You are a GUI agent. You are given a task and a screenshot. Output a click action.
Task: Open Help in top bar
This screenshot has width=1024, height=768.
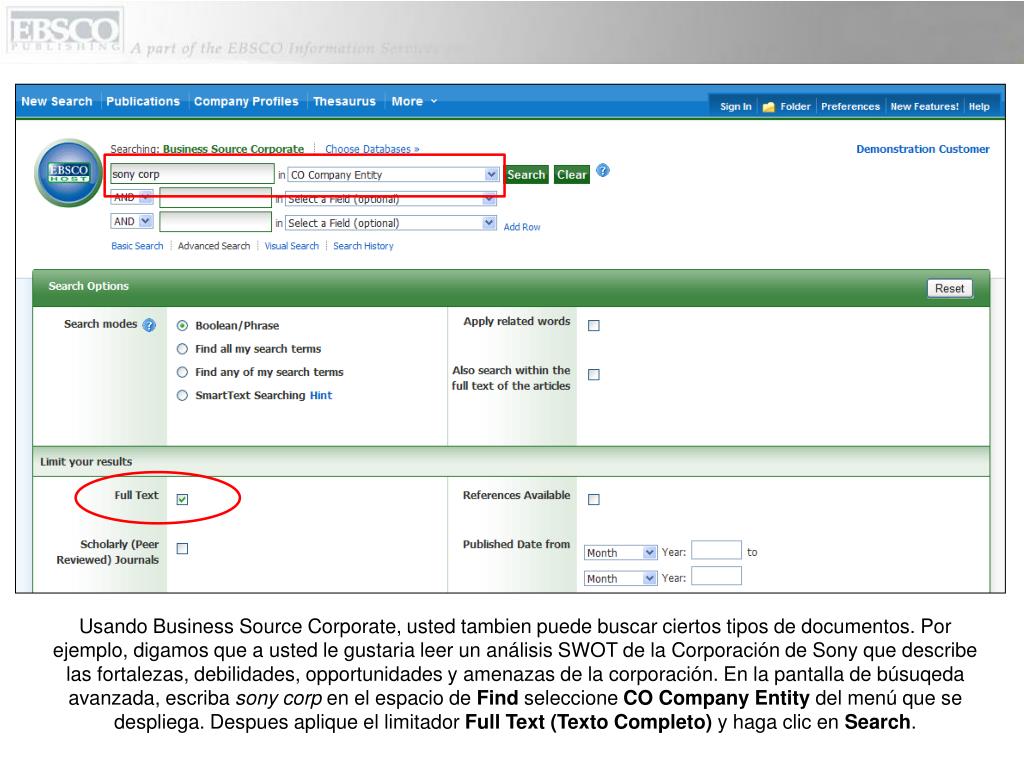pos(979,106)
